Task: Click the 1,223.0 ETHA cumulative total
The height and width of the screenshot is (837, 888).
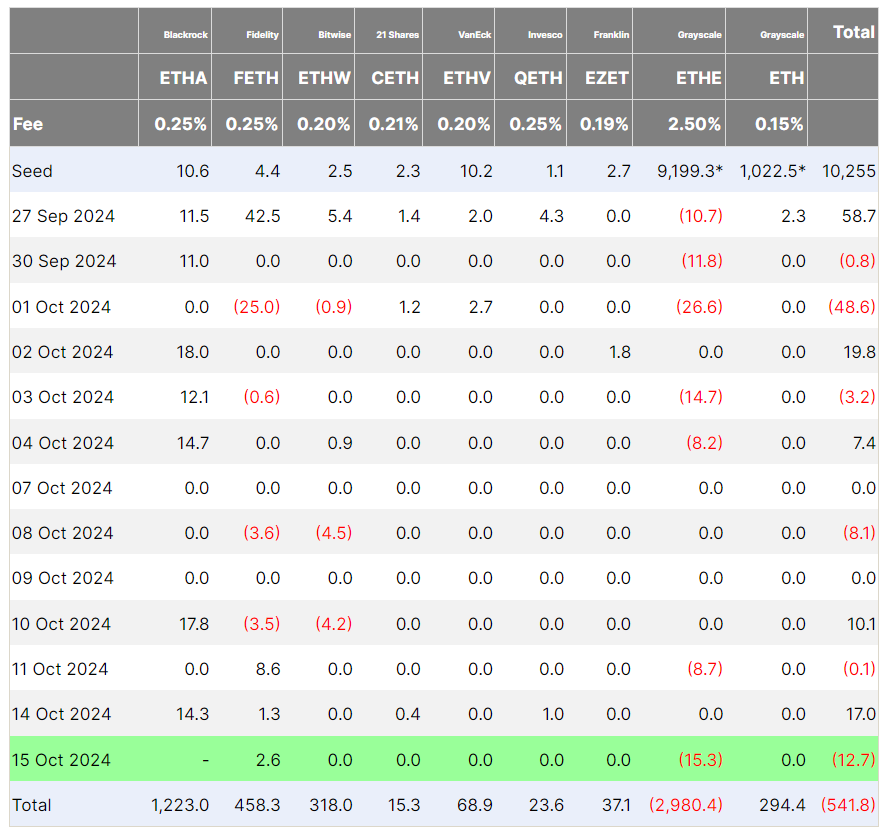Action: click(180, 805)
